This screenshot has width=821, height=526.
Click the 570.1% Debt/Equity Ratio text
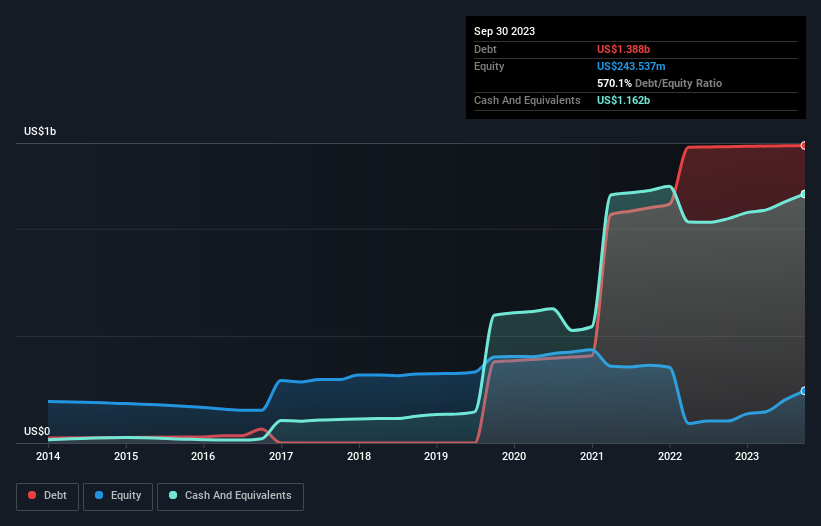(660, 83)
